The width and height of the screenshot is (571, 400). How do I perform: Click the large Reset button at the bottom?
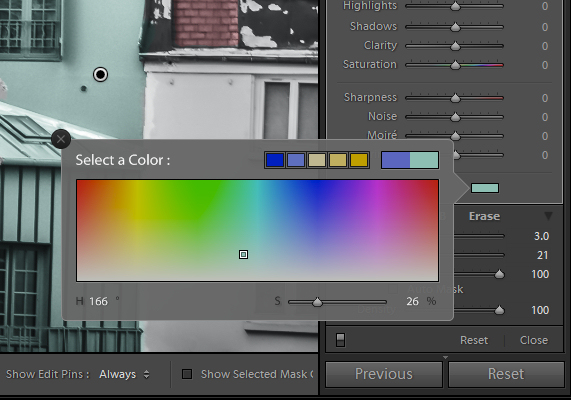[506, 374]
